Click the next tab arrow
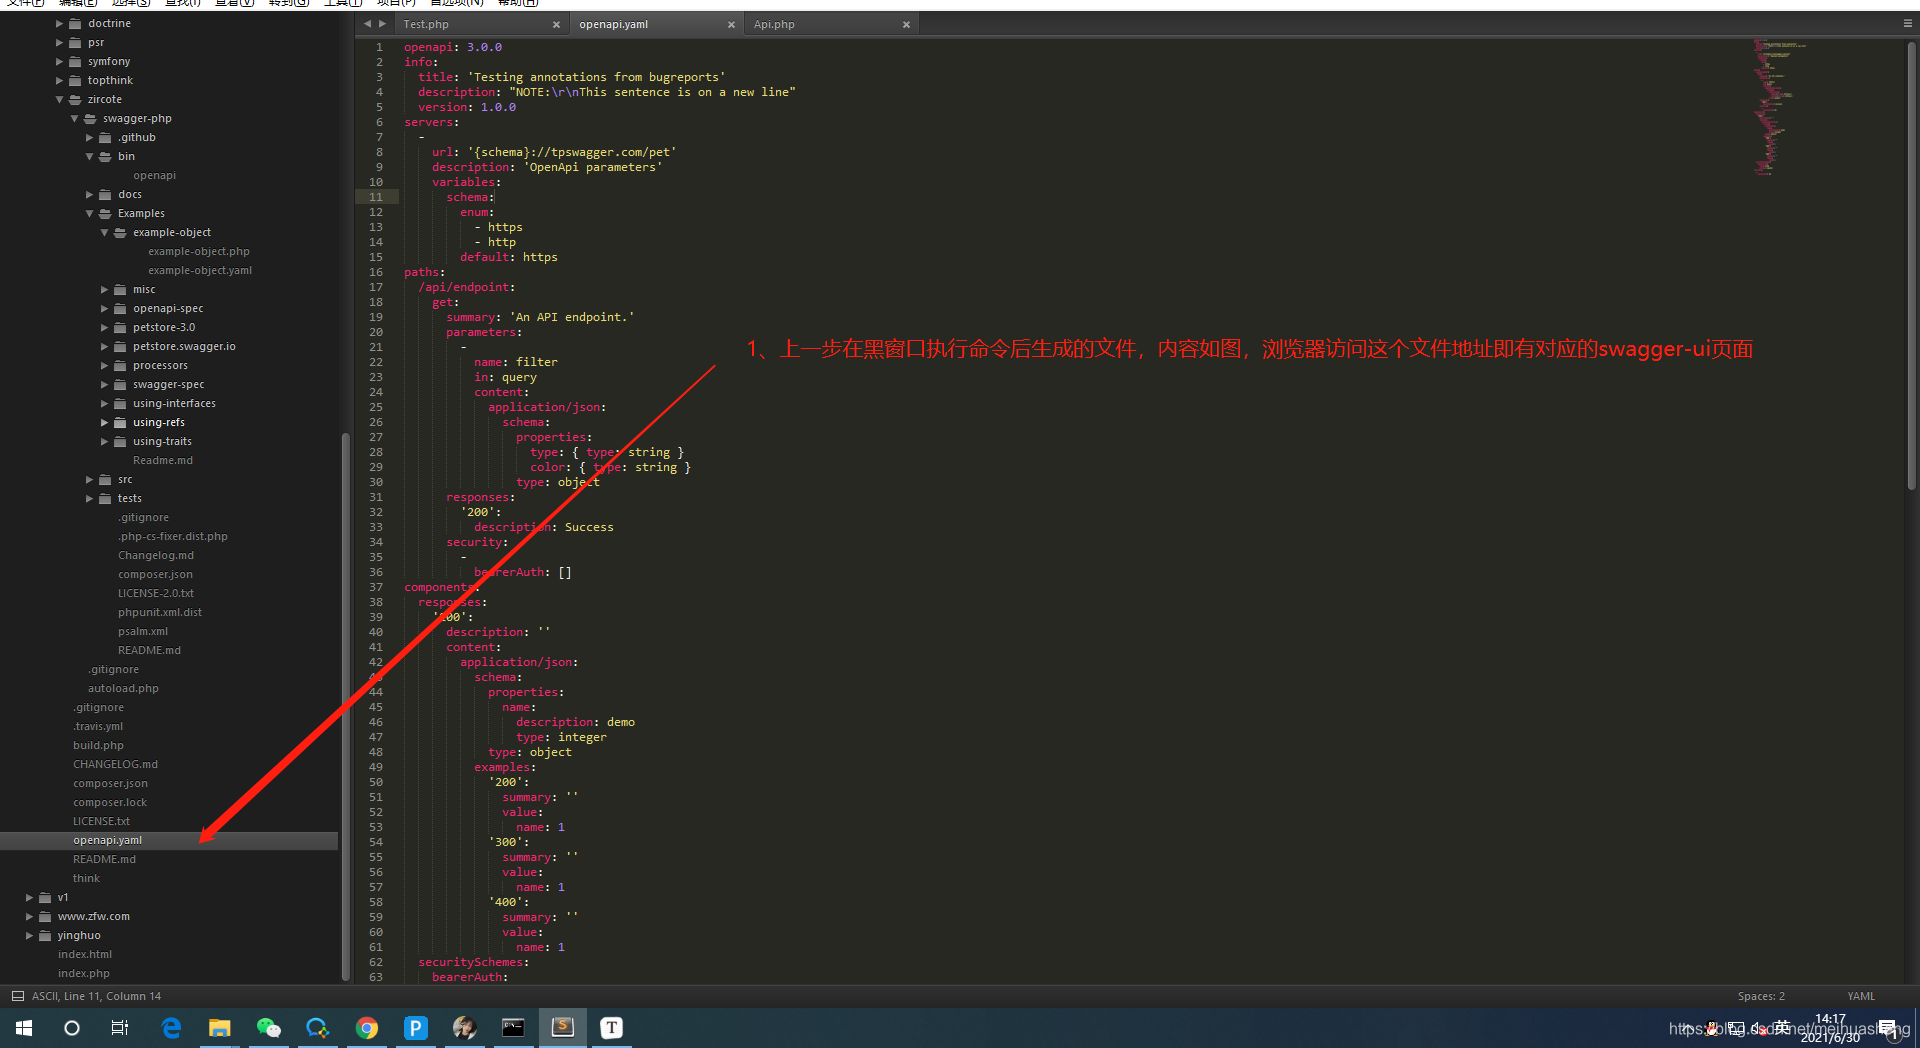Screen dimensions: 1920x1048 (382, 24)
